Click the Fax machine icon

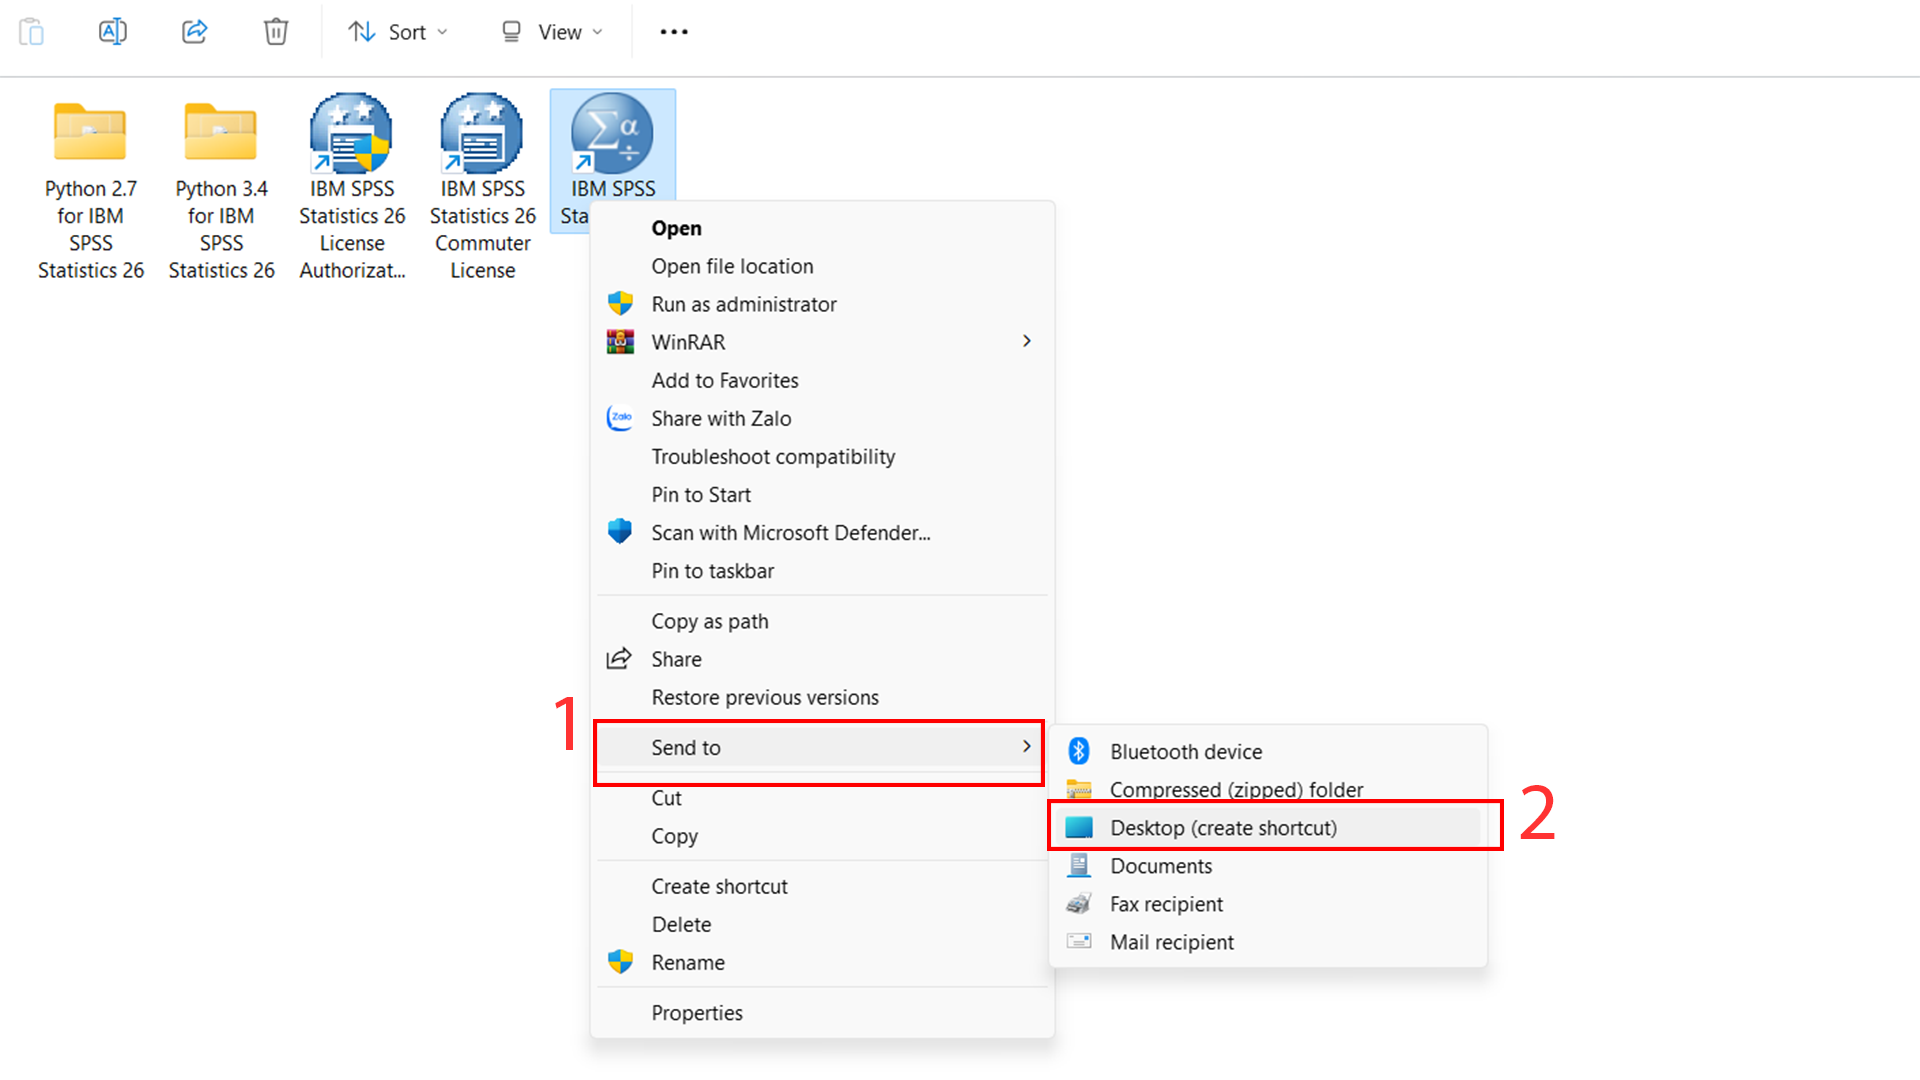point(1079,903)
